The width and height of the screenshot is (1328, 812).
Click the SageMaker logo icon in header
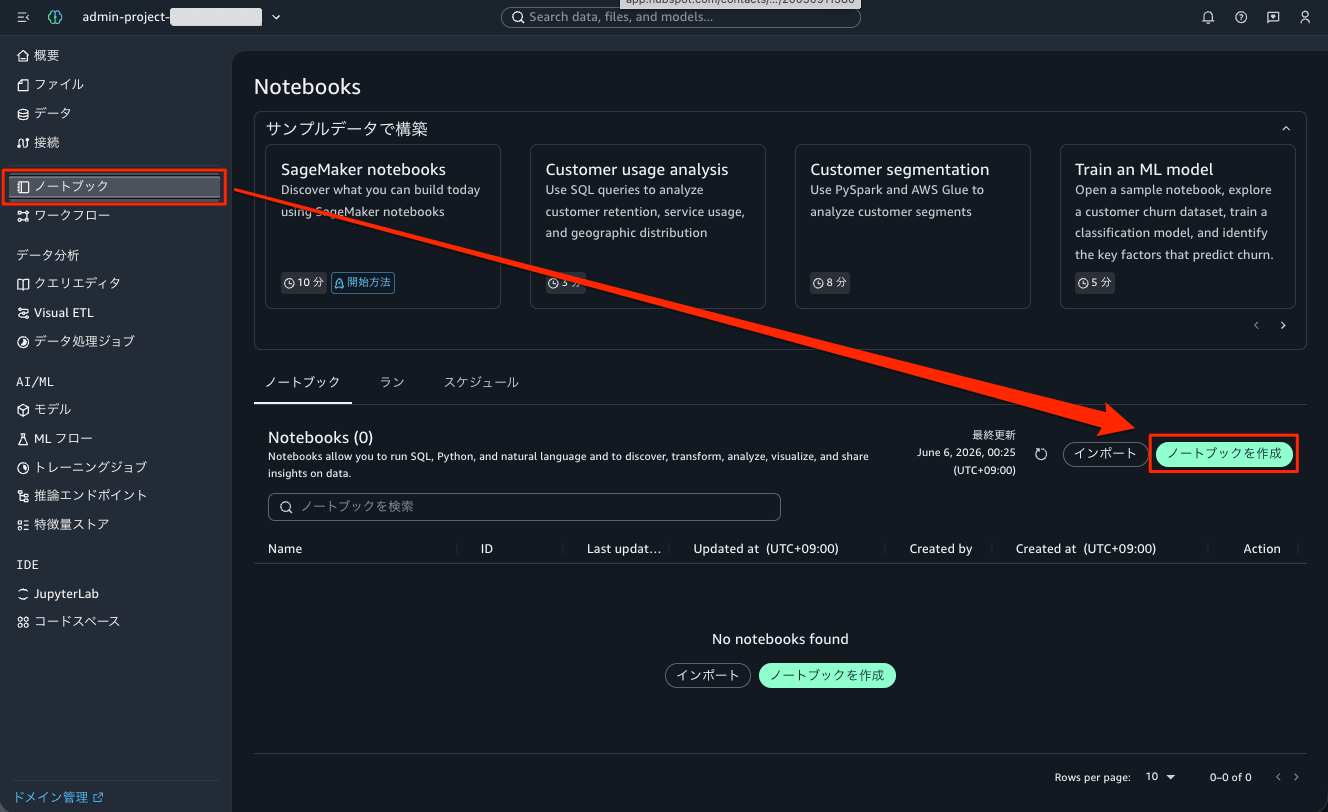coord(55,17)
